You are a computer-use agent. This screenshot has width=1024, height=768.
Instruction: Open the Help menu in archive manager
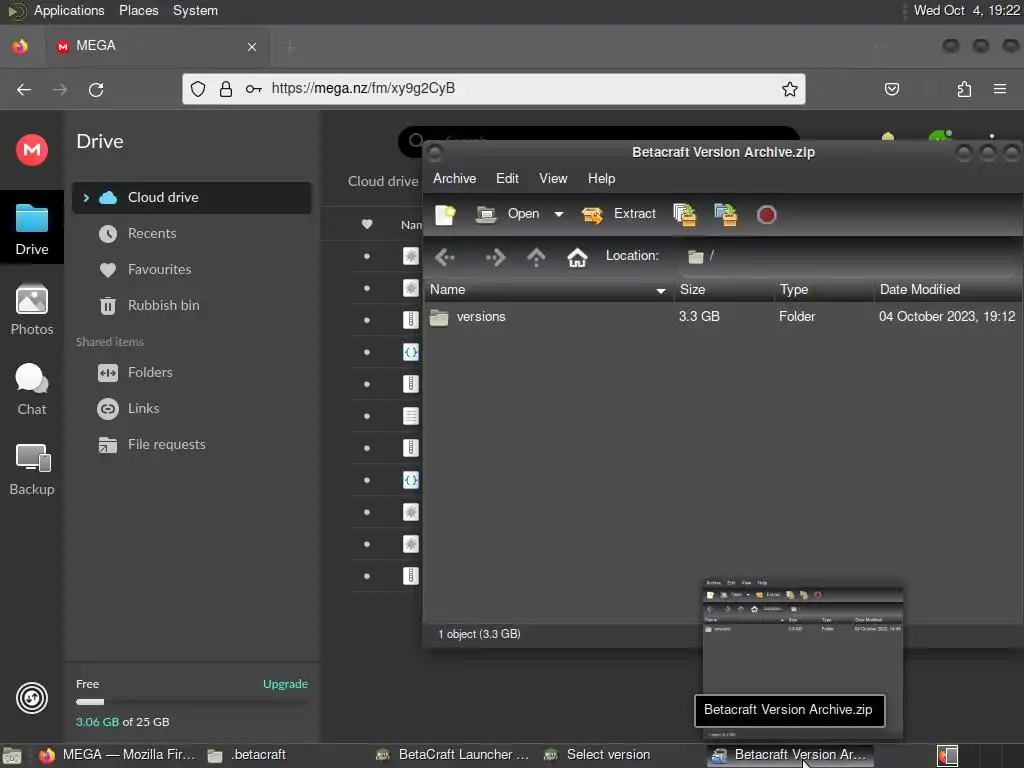pos(601,178)
